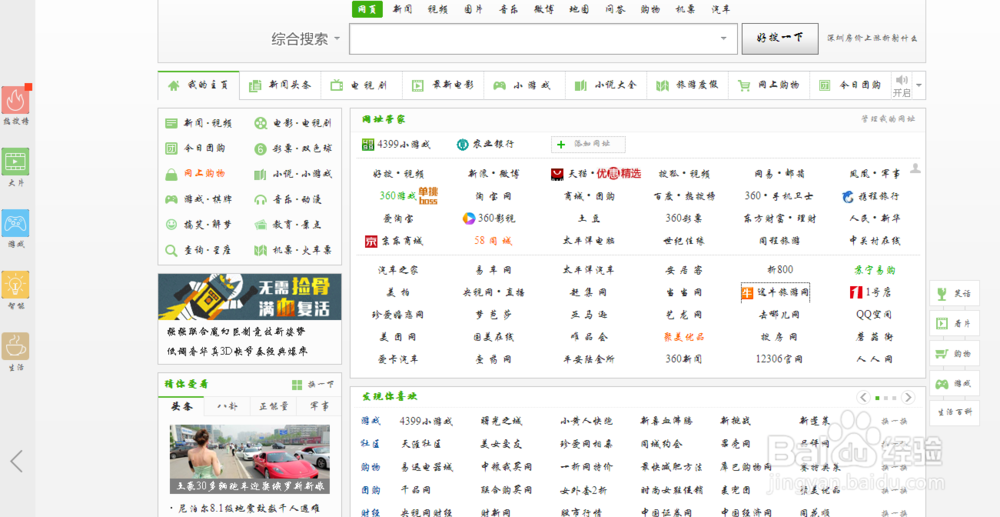Open the 搞笑·解梦 smiley category

pyautogui.click(x=198, y=224)
